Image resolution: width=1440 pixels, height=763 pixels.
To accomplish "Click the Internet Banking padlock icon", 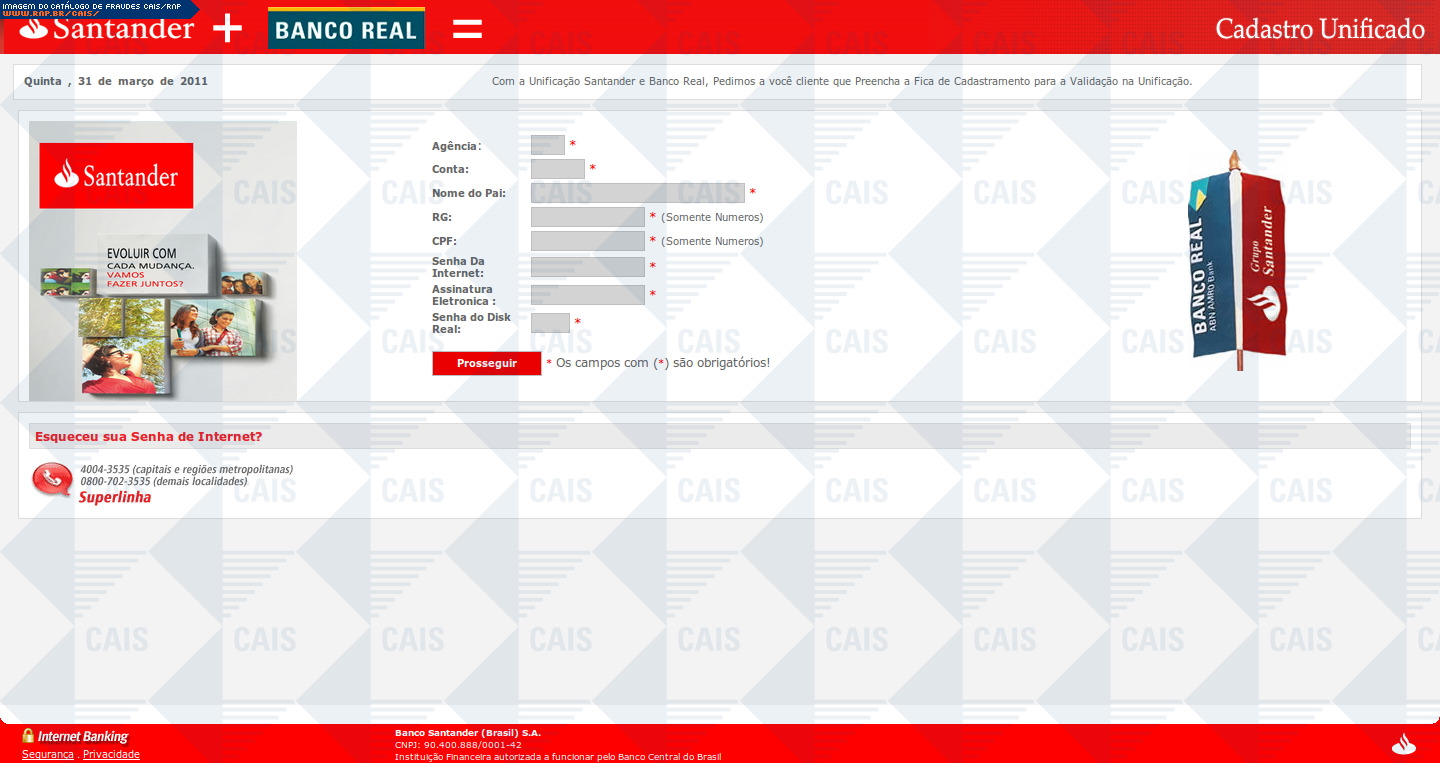I will (x=28, y=736).
